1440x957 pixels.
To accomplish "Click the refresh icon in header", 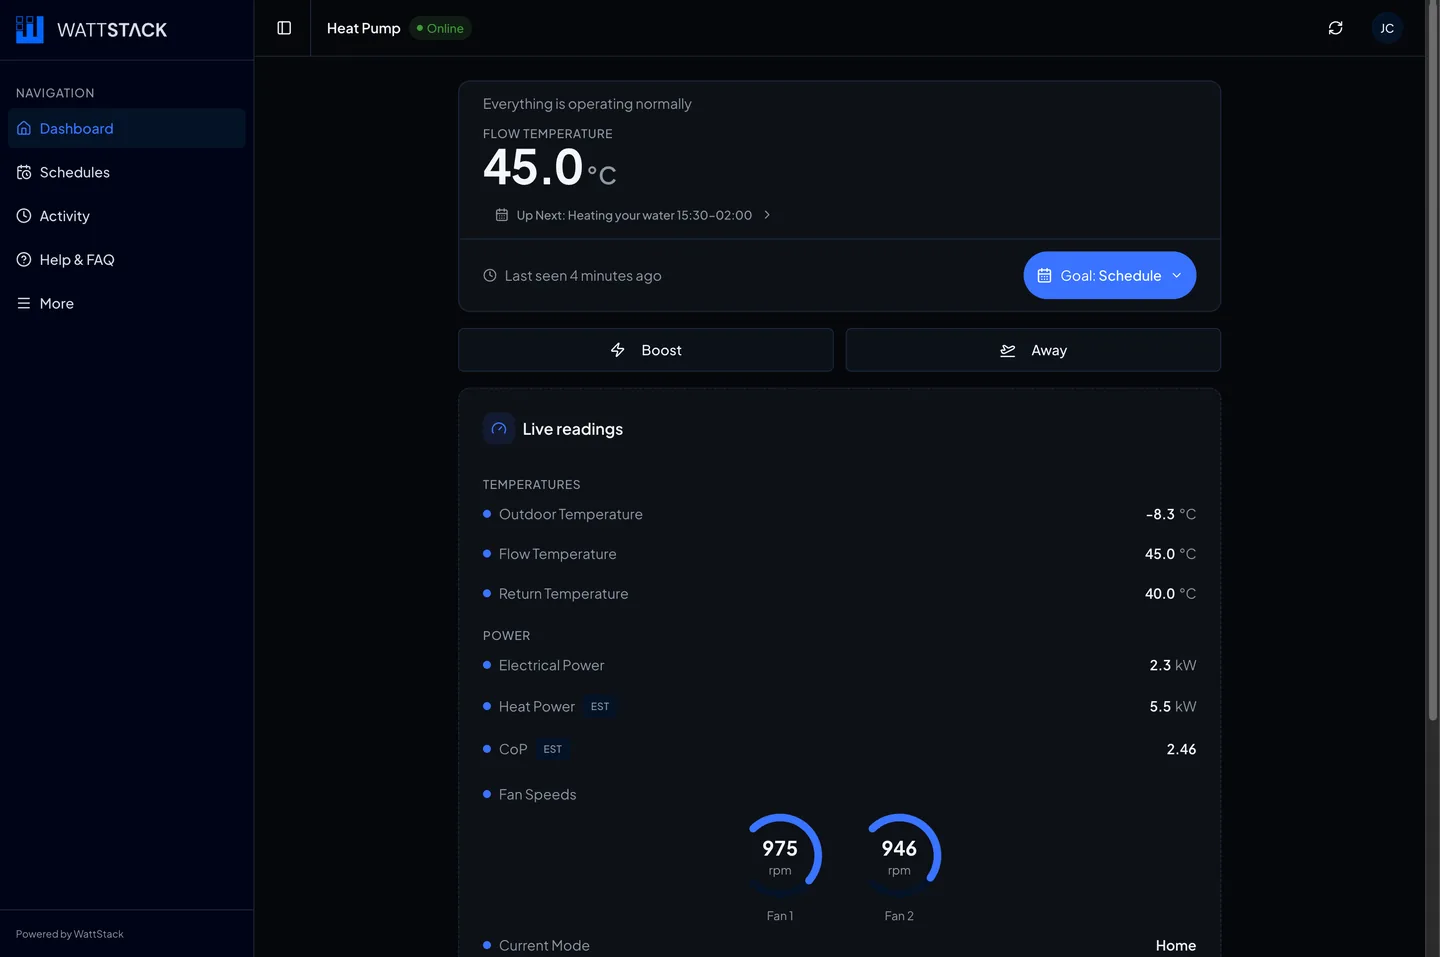I will tap(1335, 28).
